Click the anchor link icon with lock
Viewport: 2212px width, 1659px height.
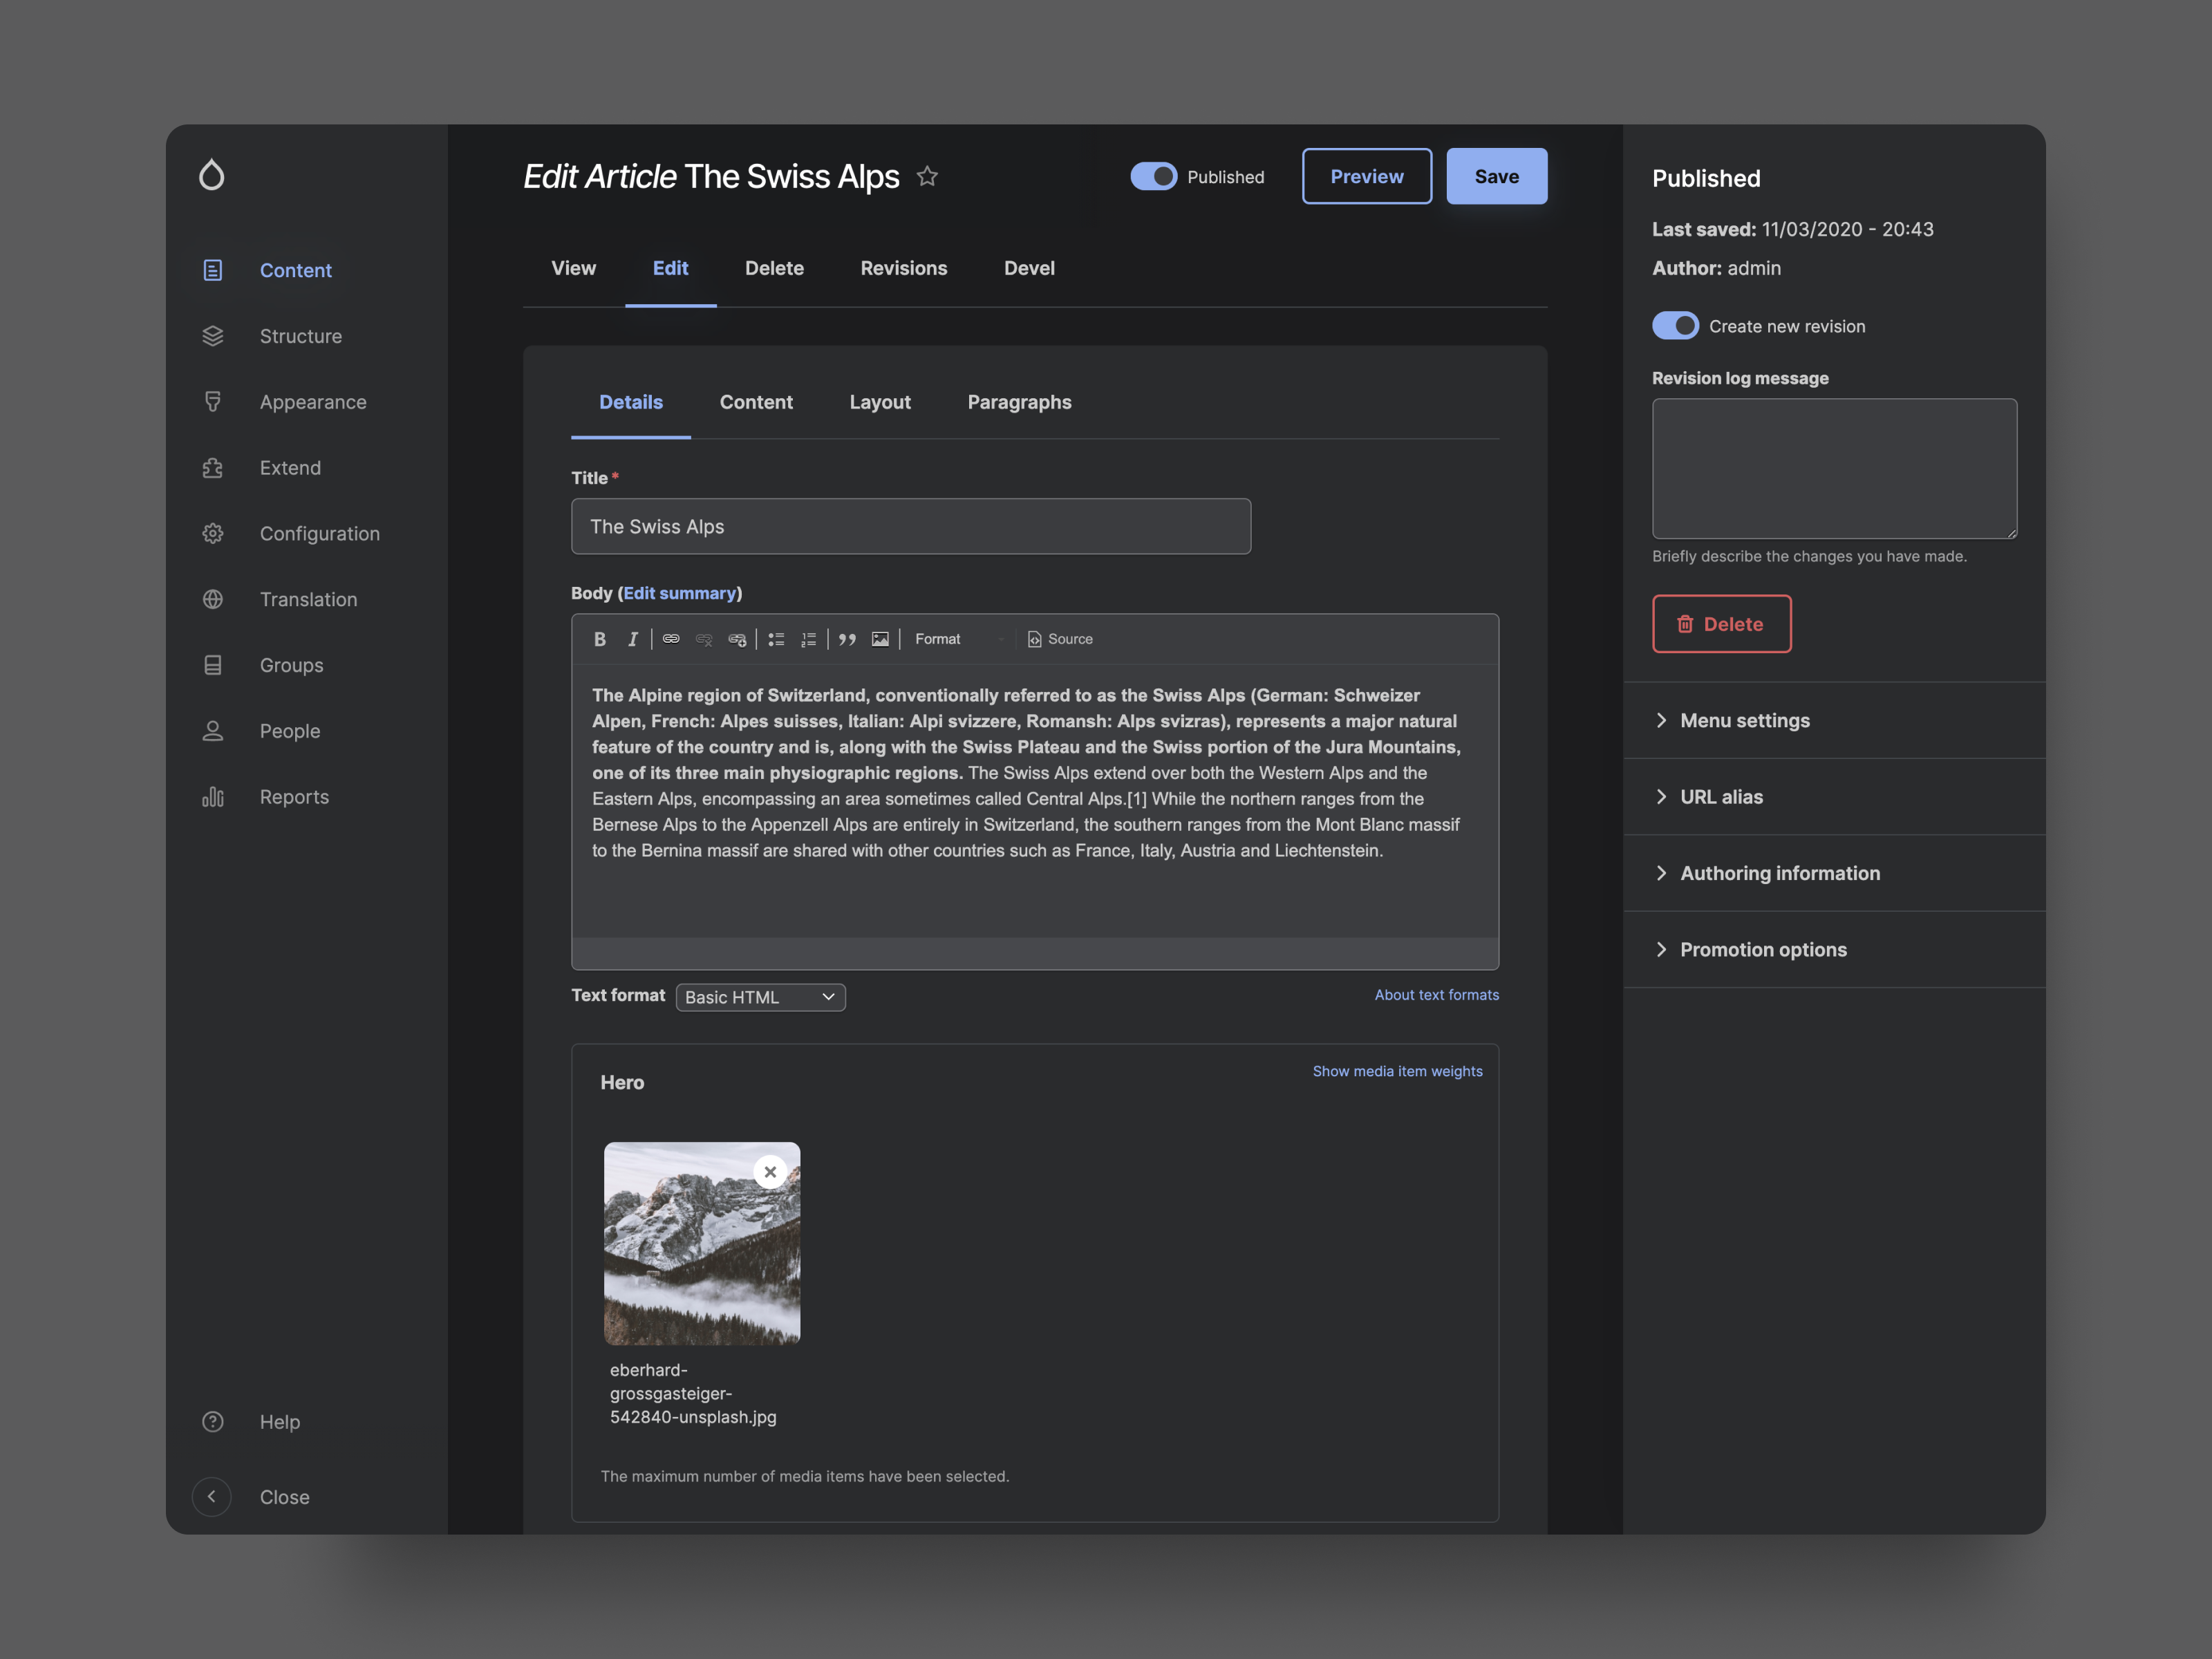(737, 639)
